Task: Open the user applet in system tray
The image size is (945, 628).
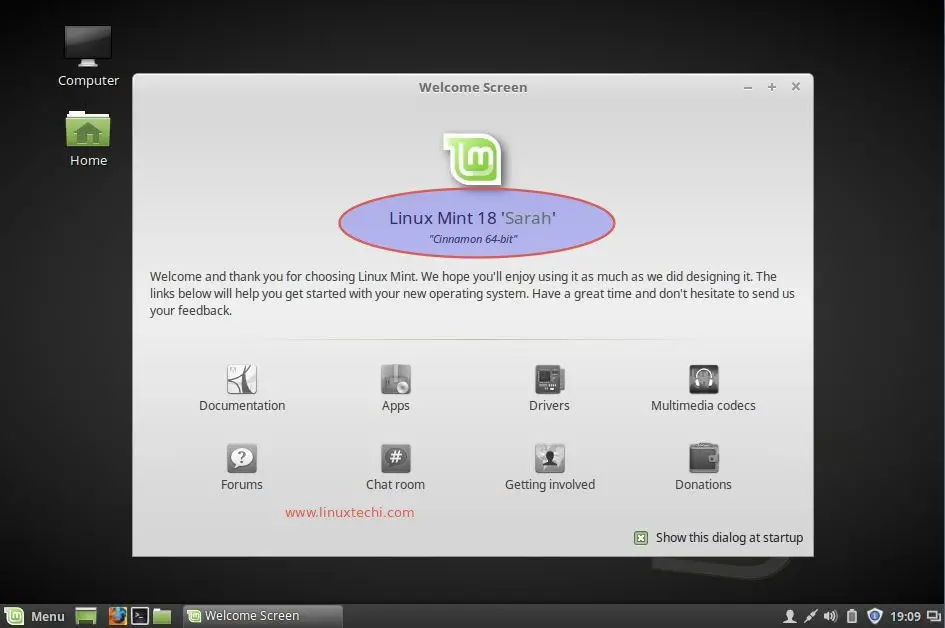Action: [789, 616]
